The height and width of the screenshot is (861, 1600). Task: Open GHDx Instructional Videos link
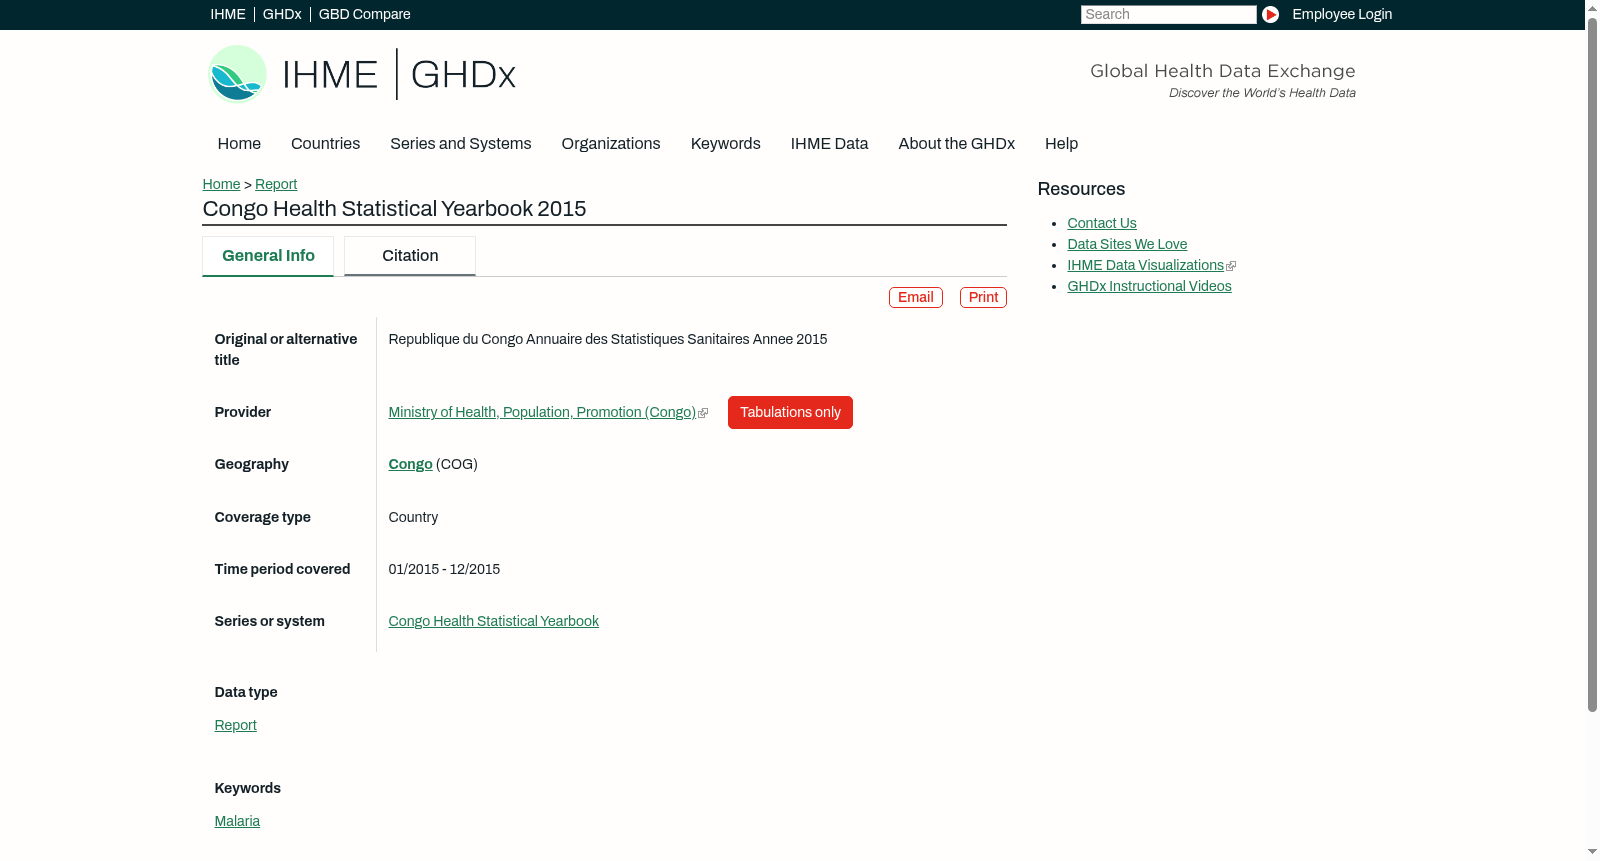1150,286
